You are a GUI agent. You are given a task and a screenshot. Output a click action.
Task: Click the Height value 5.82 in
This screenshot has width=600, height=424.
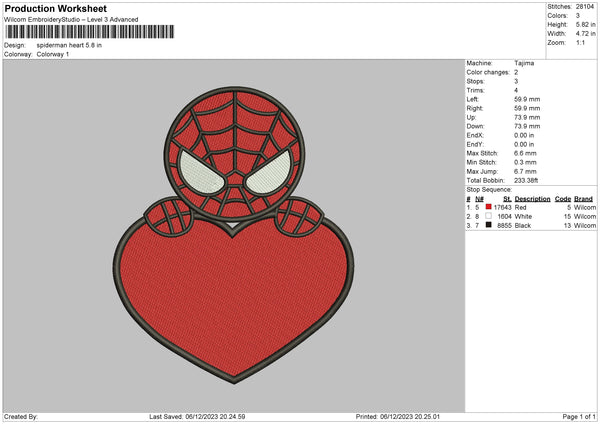click(585, 24)
